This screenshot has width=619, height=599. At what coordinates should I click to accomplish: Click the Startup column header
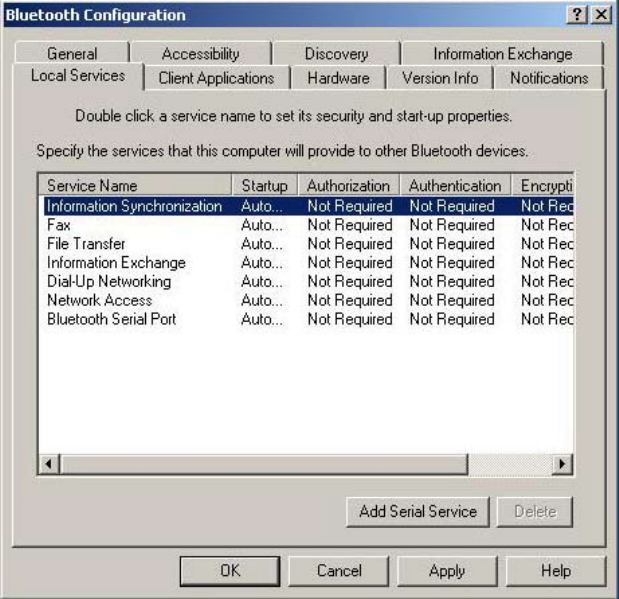(x=264, y=186)
